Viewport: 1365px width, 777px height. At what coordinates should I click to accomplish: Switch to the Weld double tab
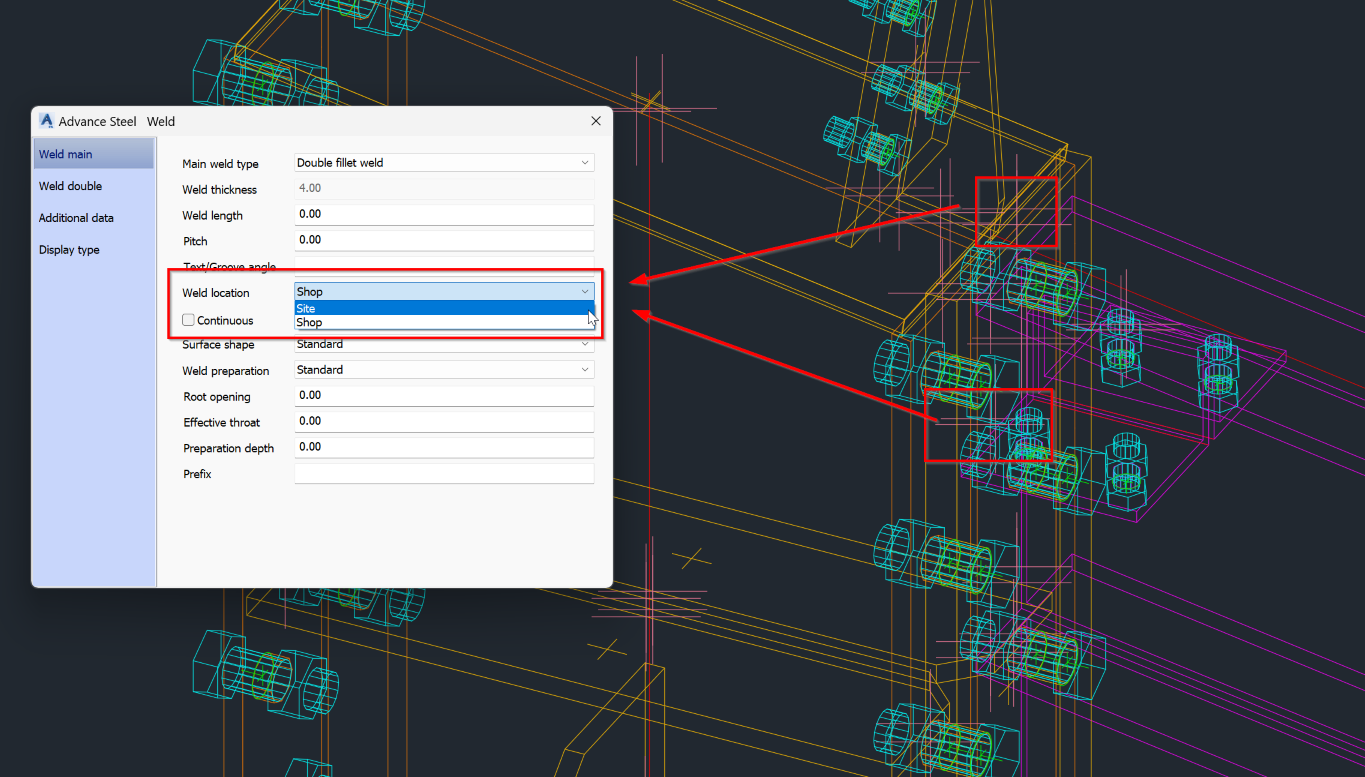point(70,185)
